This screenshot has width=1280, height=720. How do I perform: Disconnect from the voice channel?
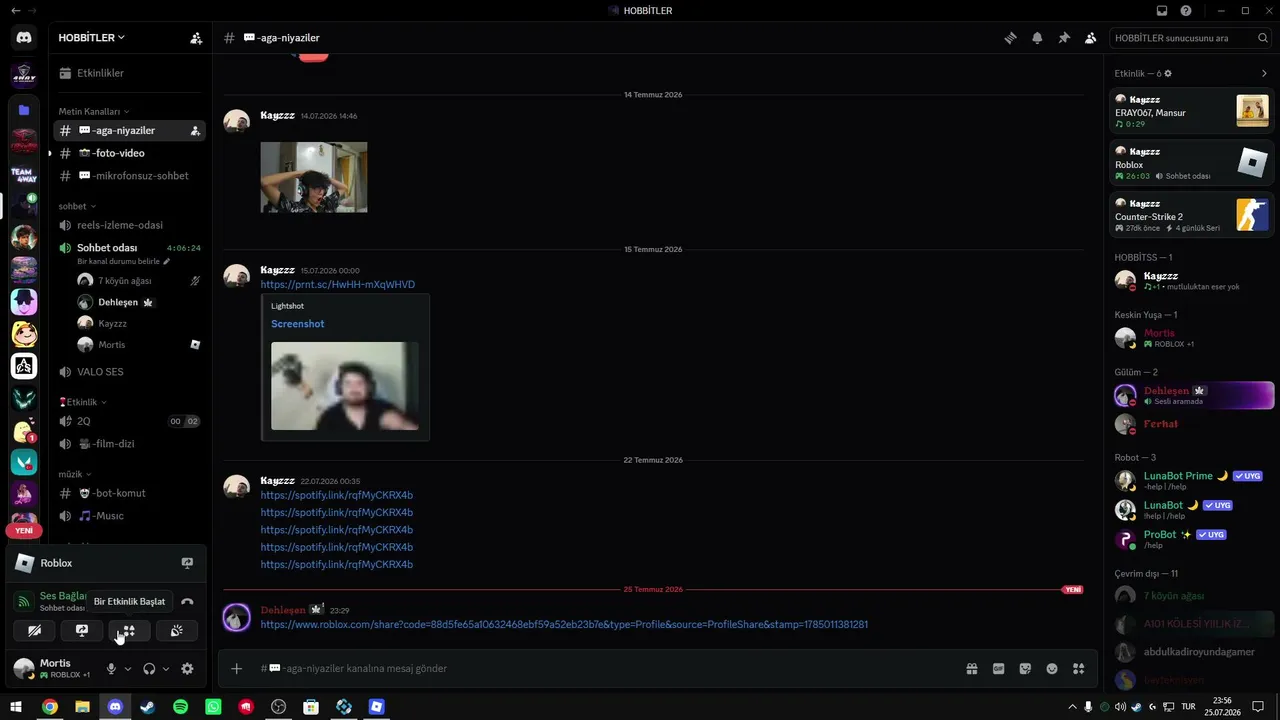(x=187, y=602)
